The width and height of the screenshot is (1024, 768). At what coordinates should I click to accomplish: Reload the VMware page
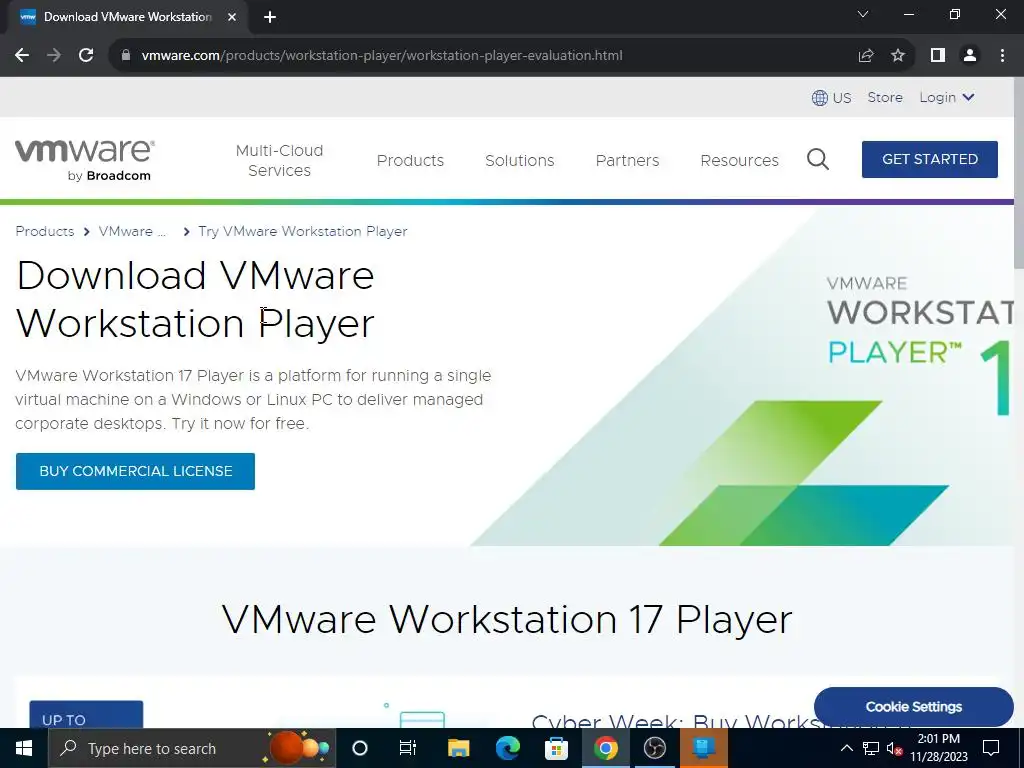coord(86,56)
